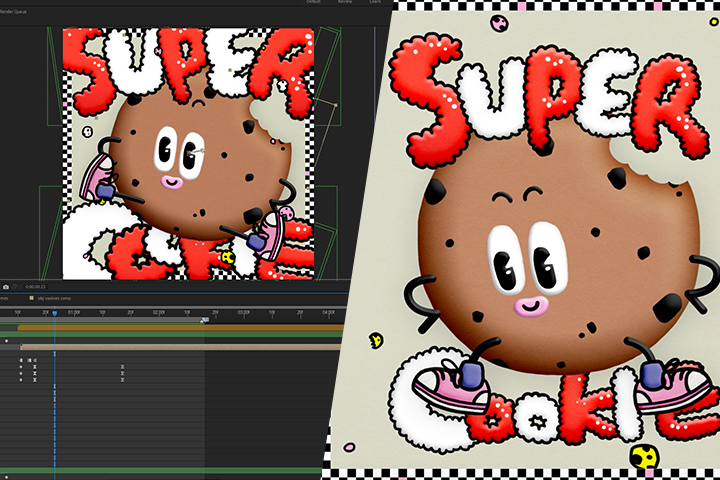Open the Render Queue tab
The width and height of the screenshot is (720, 480).
[13, 11]
